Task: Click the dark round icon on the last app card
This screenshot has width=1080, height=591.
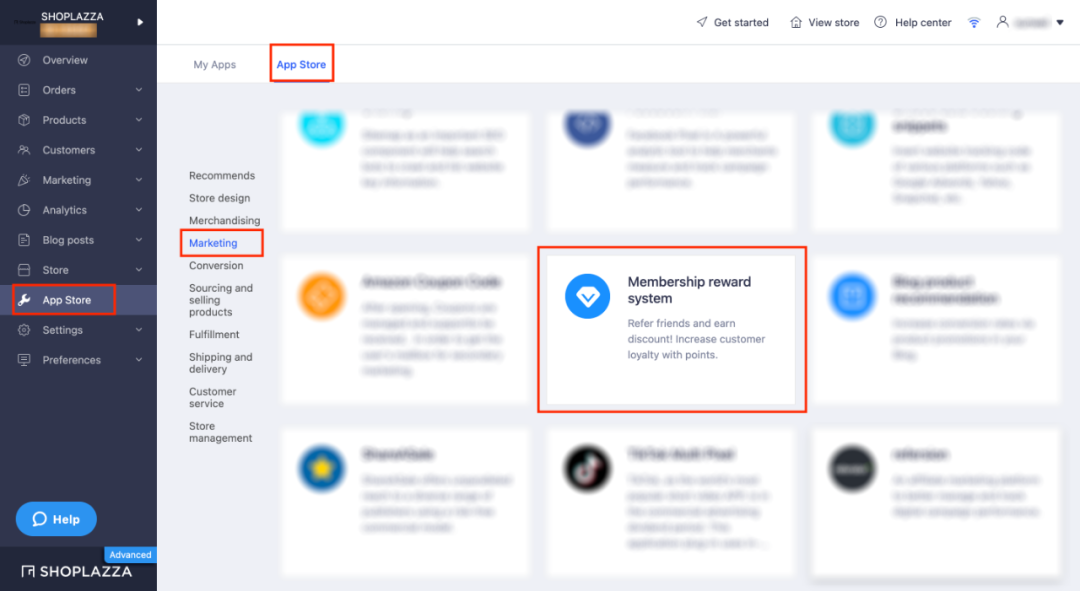Action: (852, 468)
